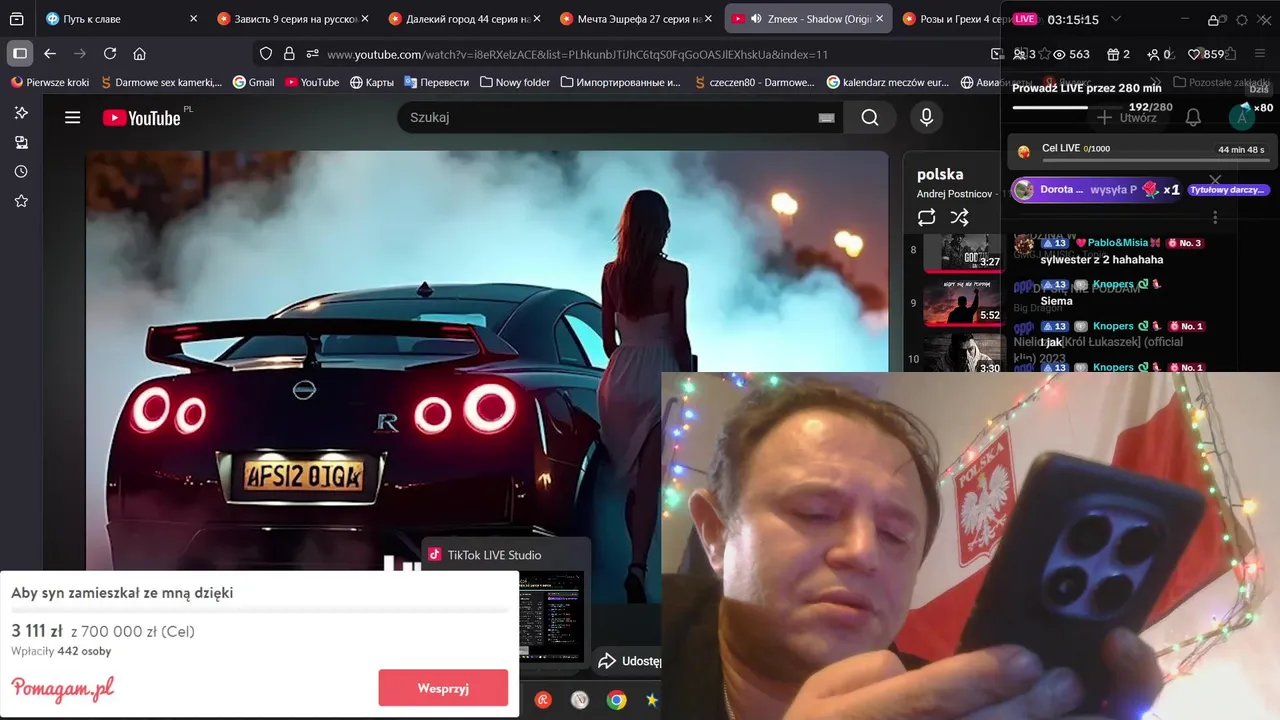
Task: Open 'czeczen80' bookmark
Action: click(x=755, y=82)
